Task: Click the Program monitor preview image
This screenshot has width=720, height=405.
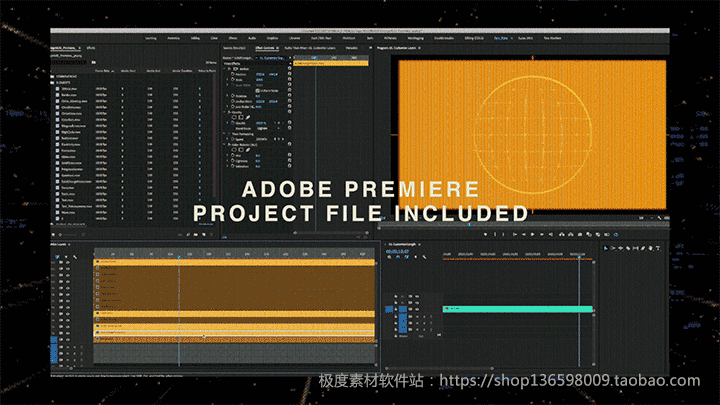Action: coord(532,135)
